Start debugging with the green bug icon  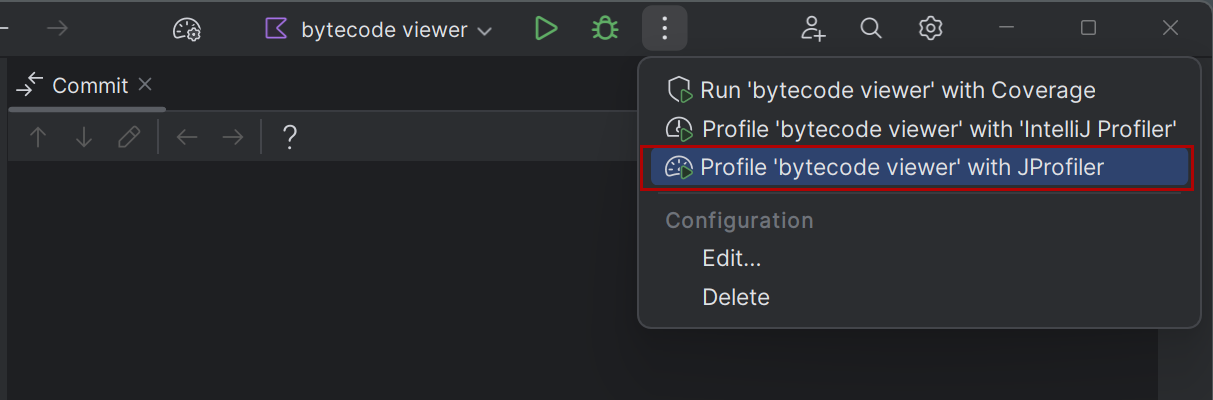604,29
